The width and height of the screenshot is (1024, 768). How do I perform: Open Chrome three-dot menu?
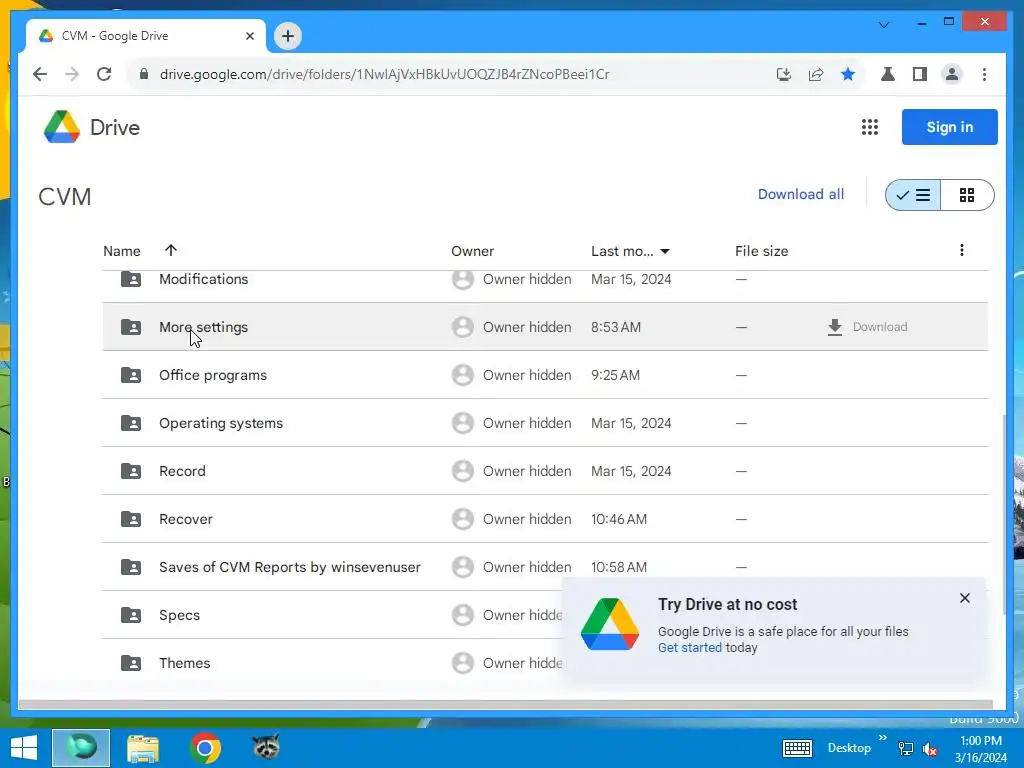(x=984, y=74)
